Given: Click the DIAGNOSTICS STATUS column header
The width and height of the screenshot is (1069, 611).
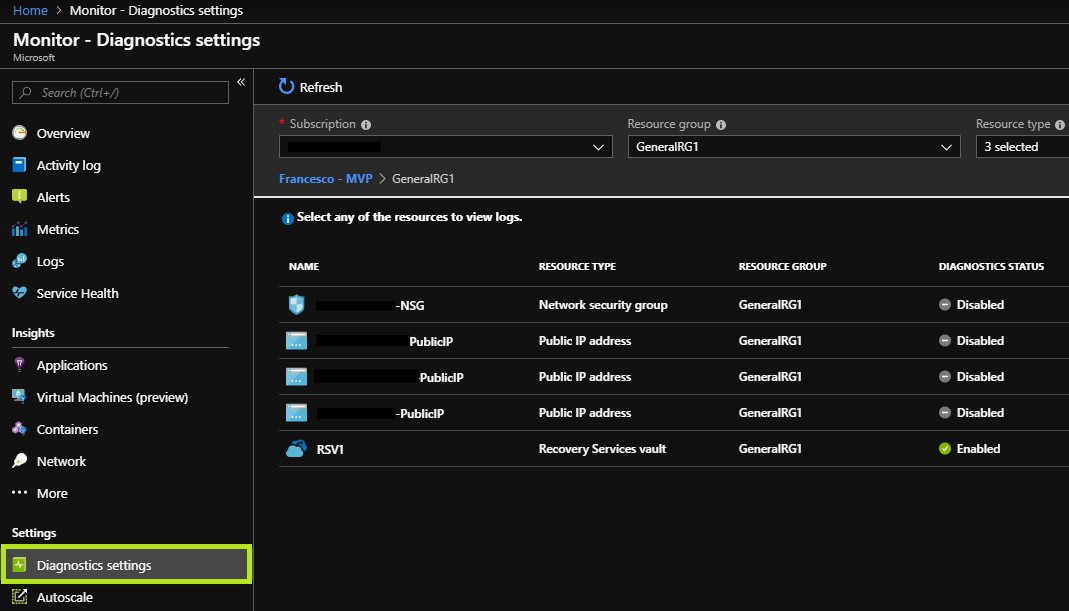Looking at the screenshot, I should pyautogui.click(x=991, y=267).
